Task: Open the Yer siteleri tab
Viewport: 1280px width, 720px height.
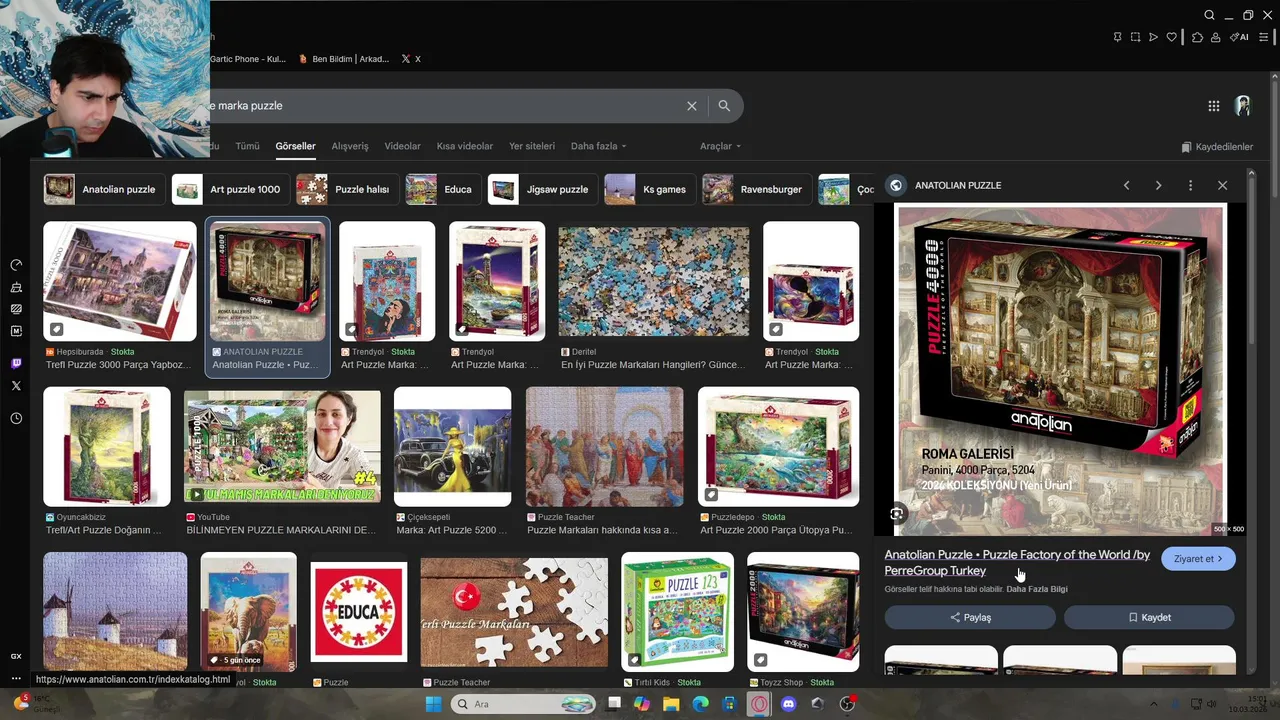Action: 532,146
